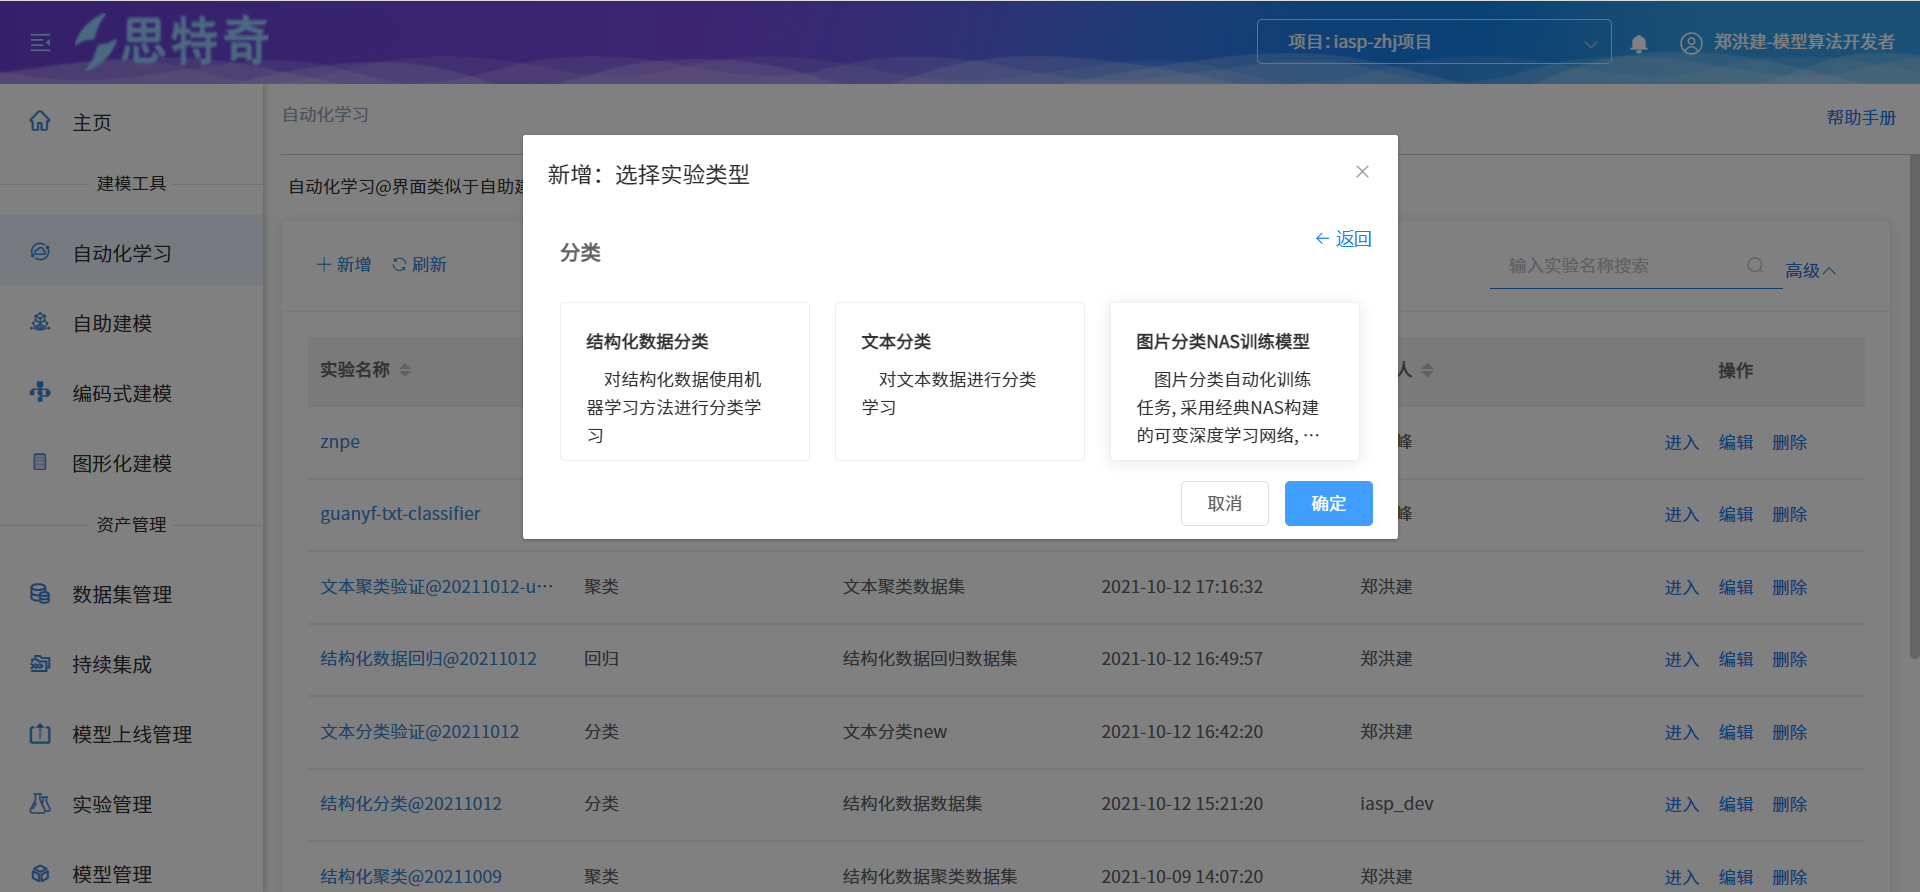Click the 模型上线管理 sidebar icon

coord(40,734)
